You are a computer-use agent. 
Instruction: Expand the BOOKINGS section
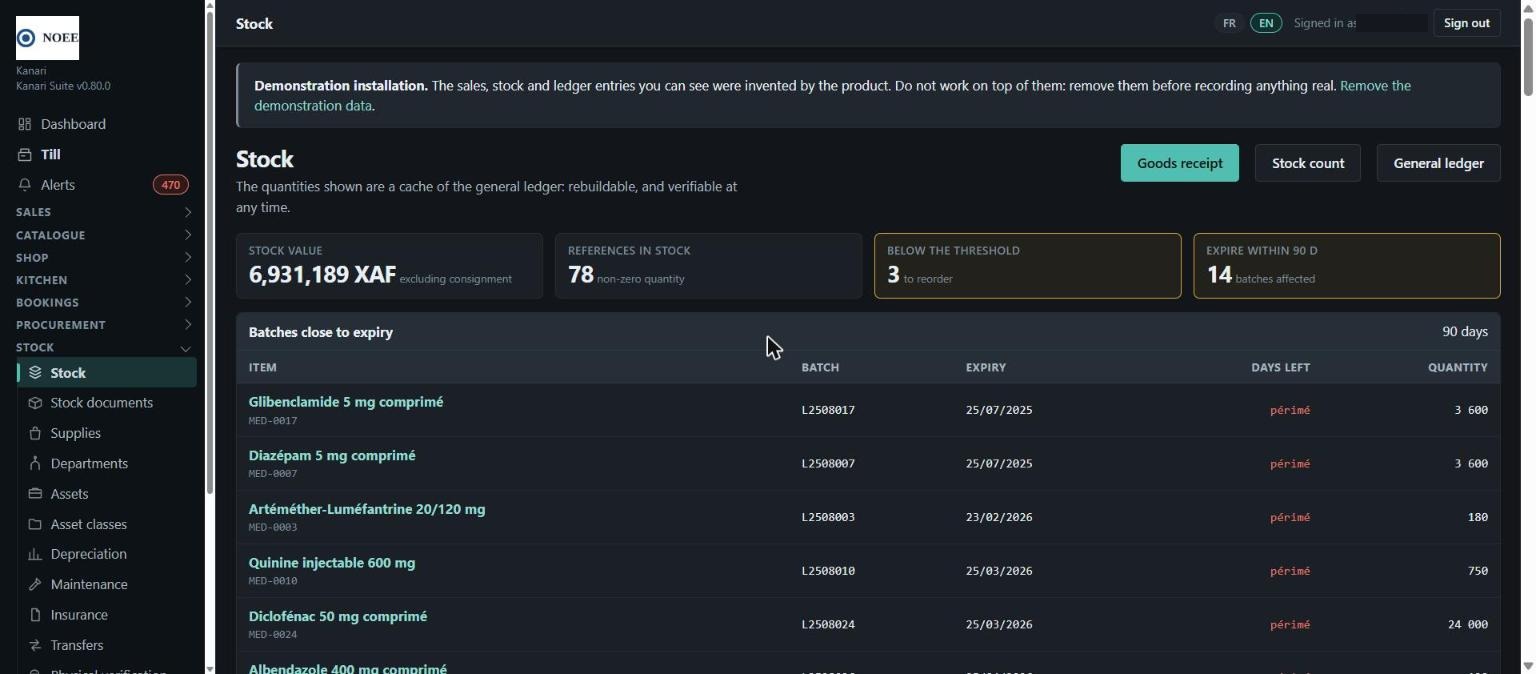pyautogui.click(x=105, y=302)
